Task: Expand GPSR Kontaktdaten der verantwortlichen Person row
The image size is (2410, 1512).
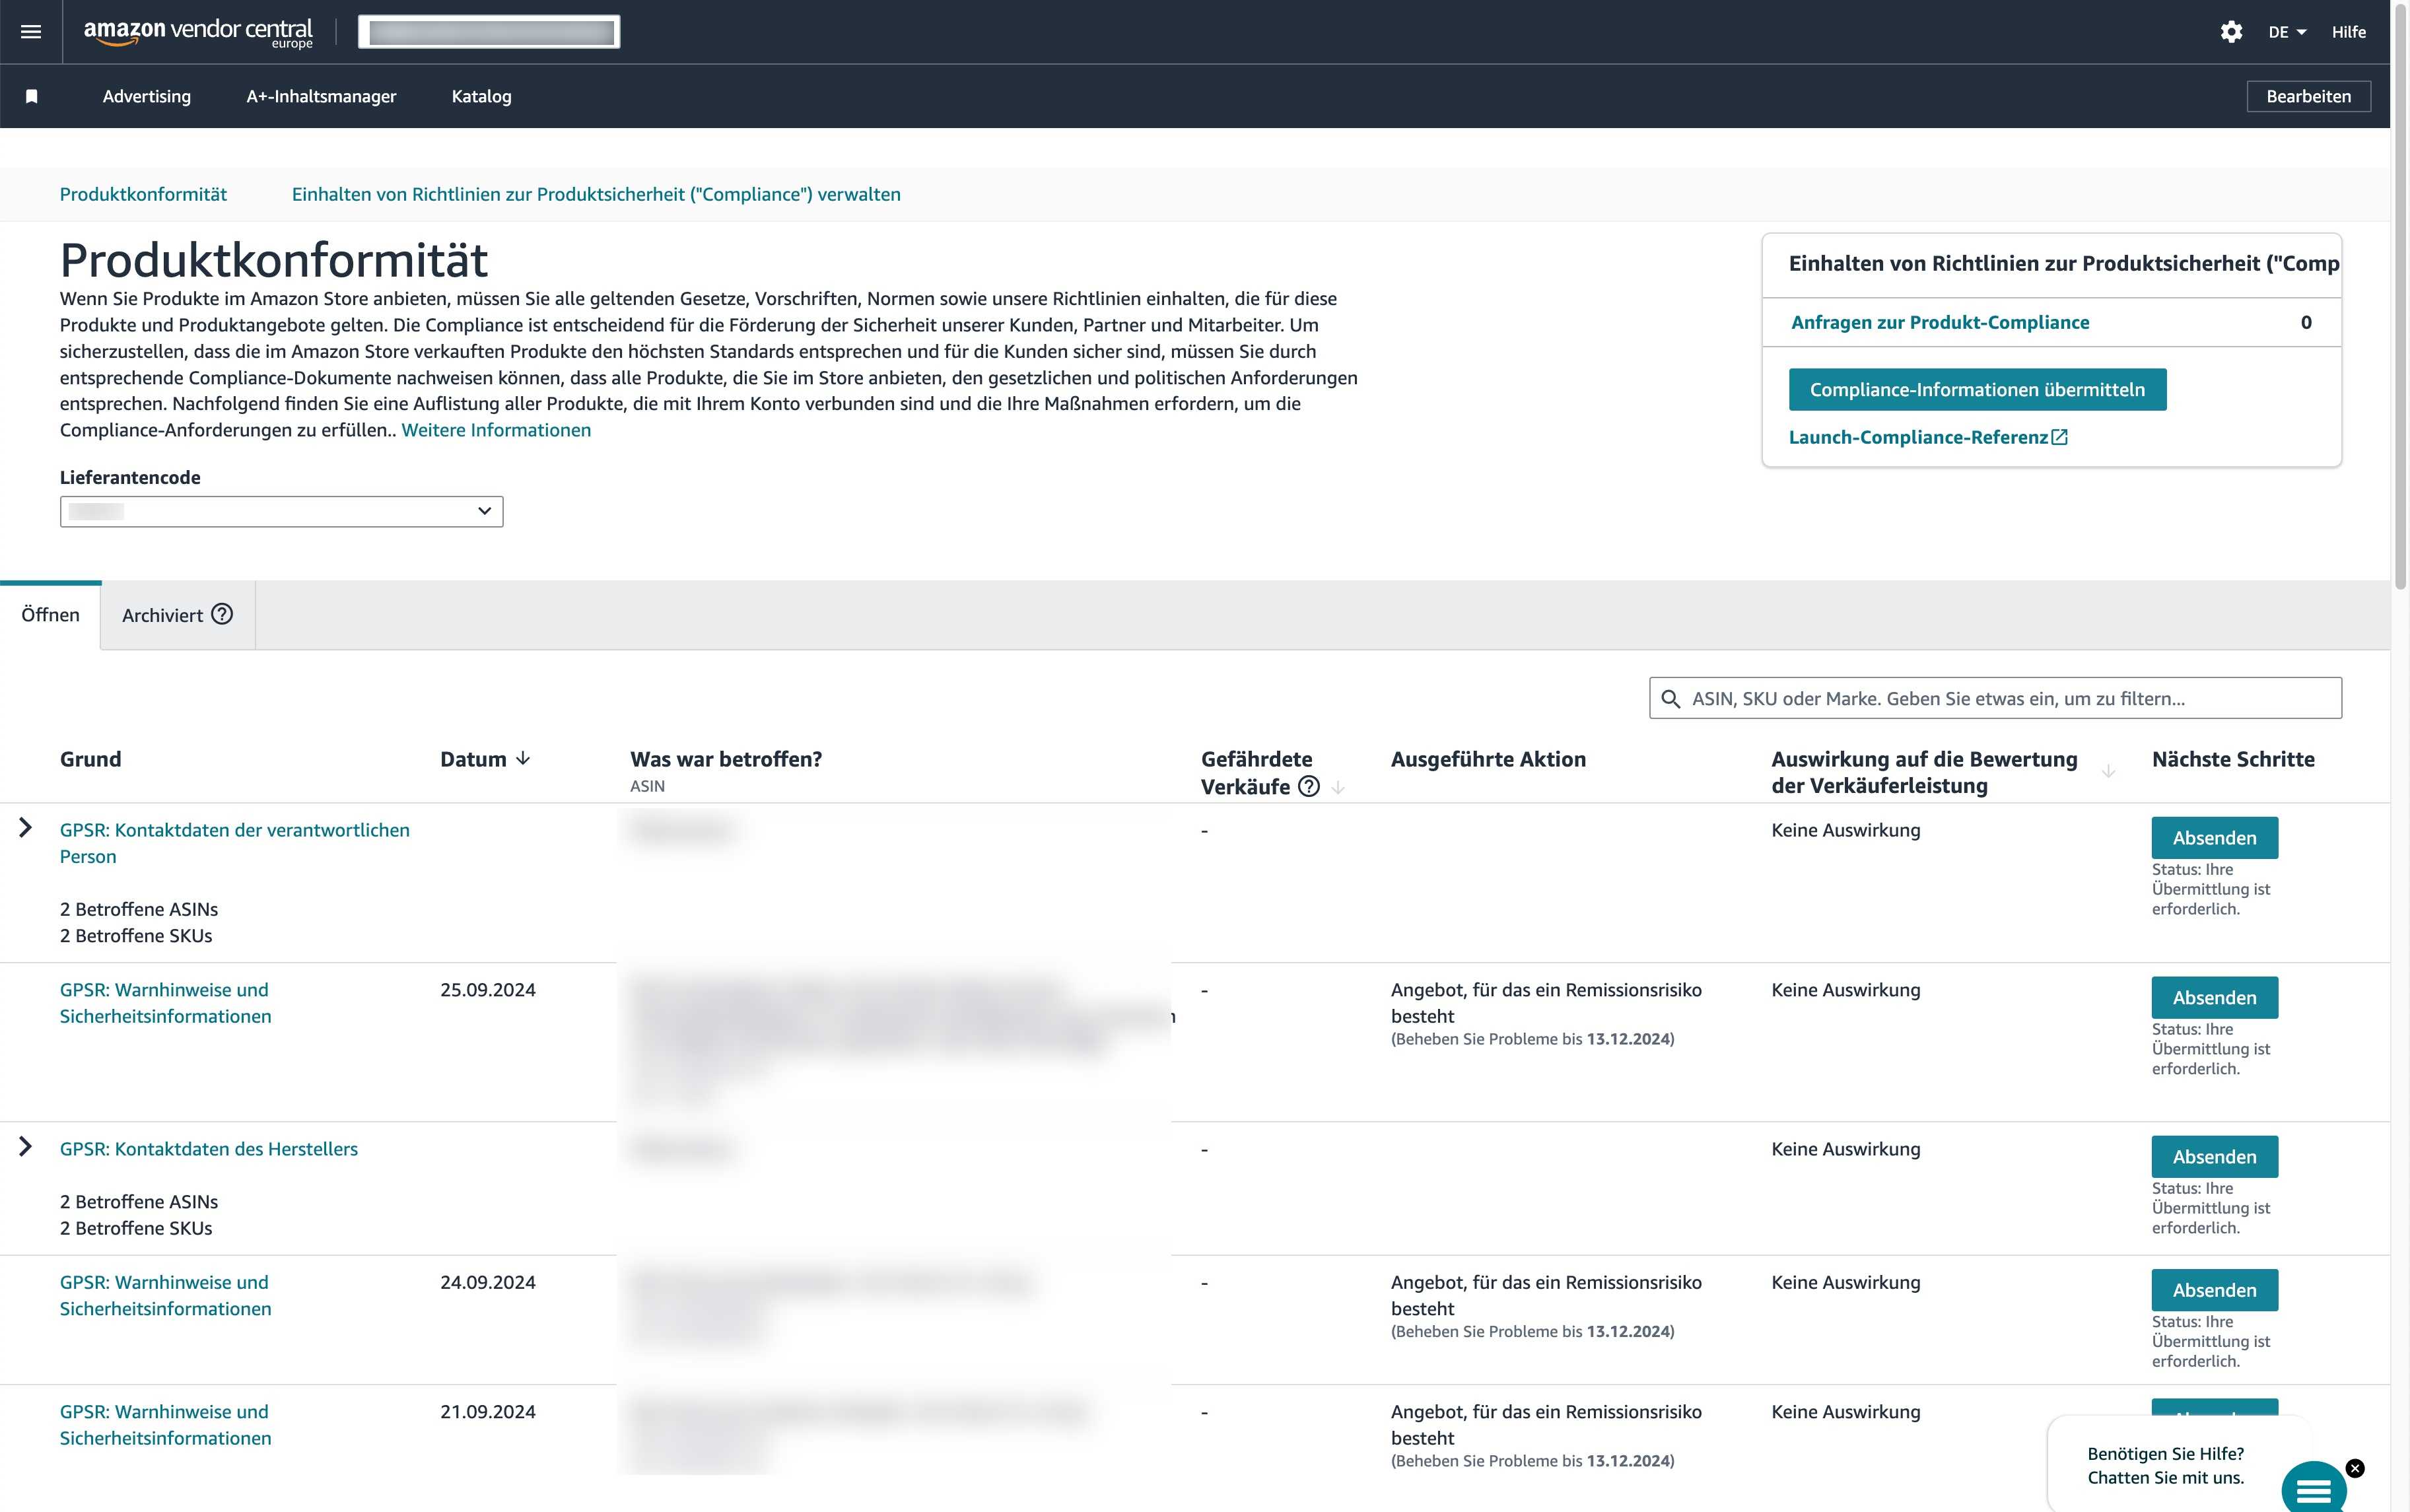Action: pos(26,828)
